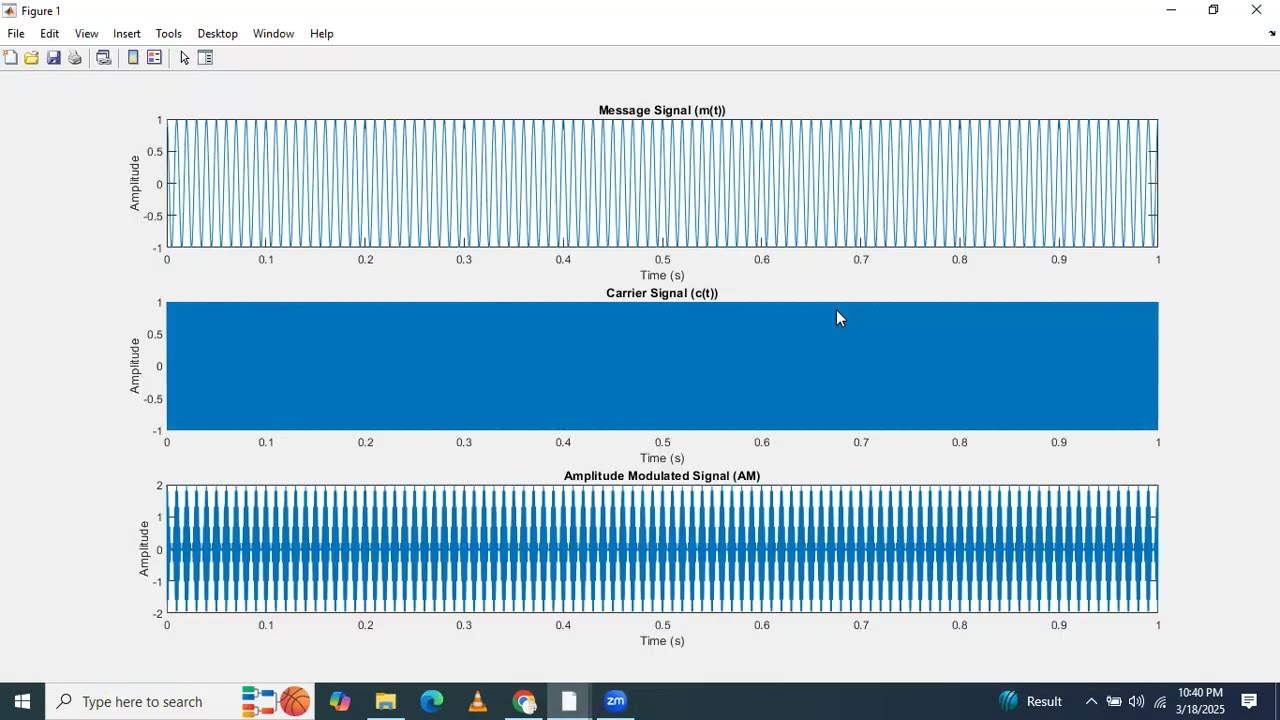This screenshot has width=1280, height=720.
Task: Open the Edit menu
Action: [50, 34]
